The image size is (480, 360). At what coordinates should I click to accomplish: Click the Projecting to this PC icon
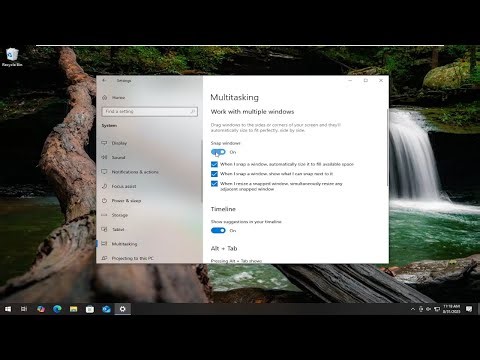[x=104, y=258]
